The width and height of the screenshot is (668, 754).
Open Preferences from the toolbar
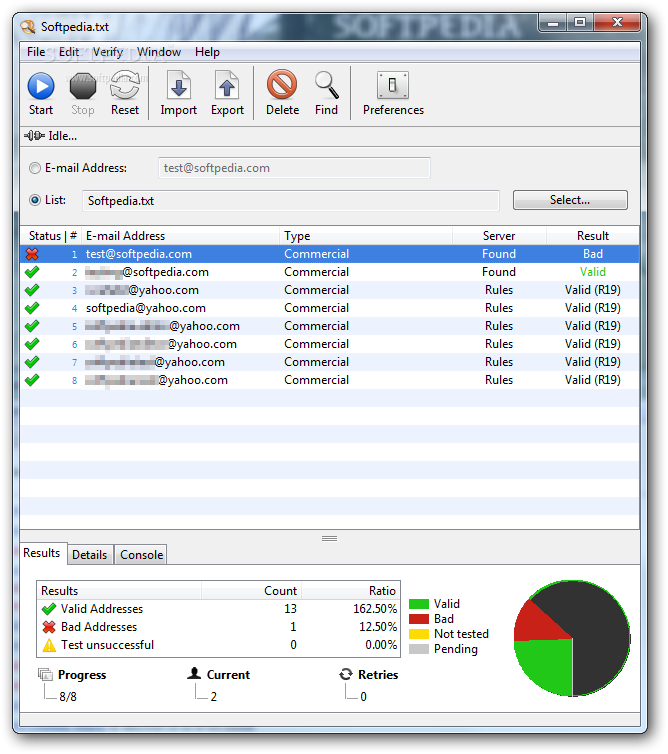point(393,94)
